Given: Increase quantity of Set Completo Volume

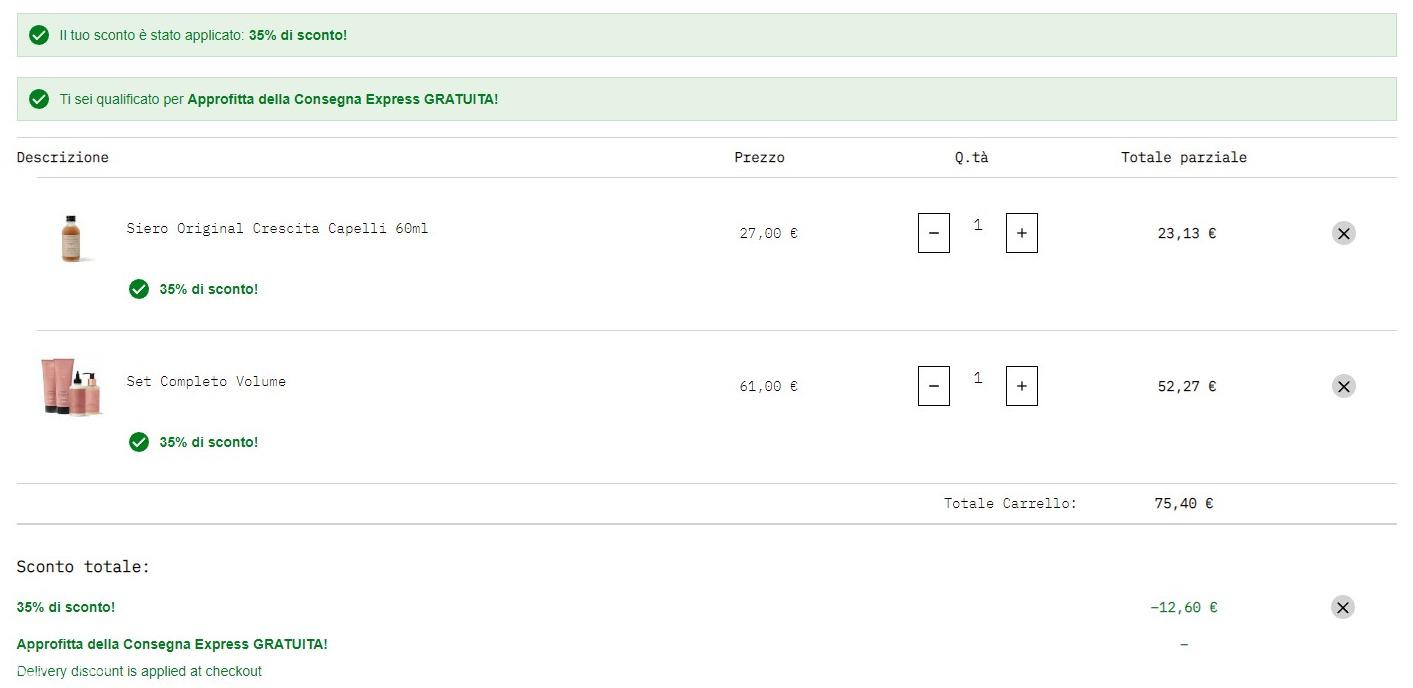Looking at the screenshot, I should click(1021, 386).
